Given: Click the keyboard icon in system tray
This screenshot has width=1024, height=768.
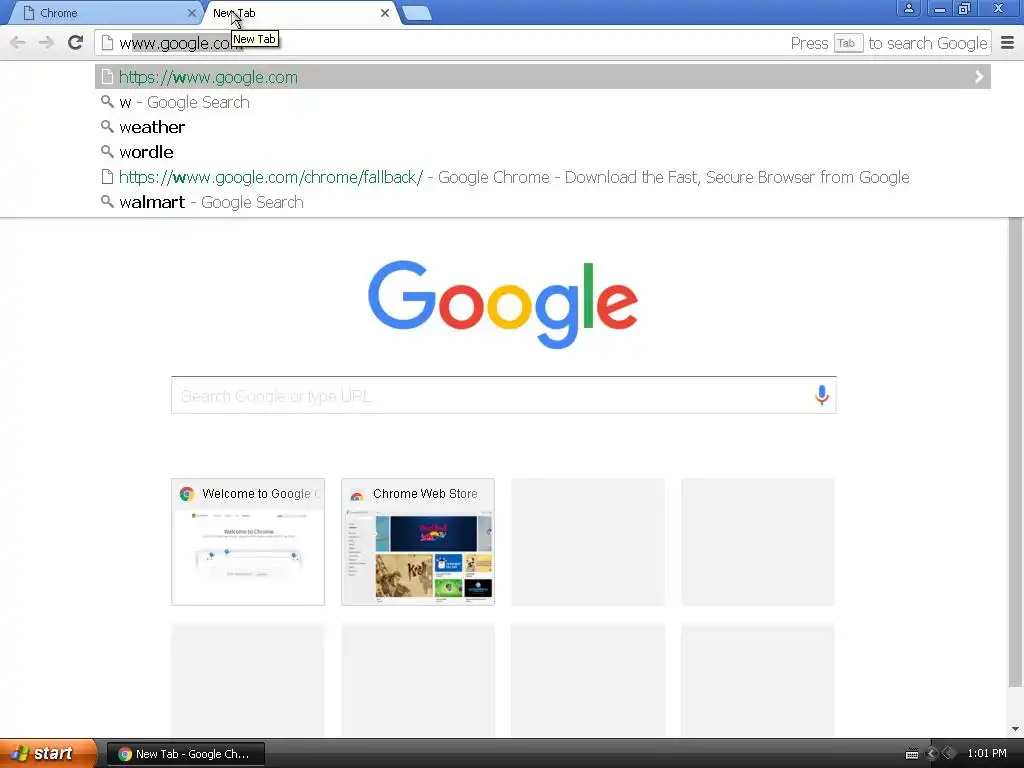Looking at the screenshot, I should coord(912,754).
